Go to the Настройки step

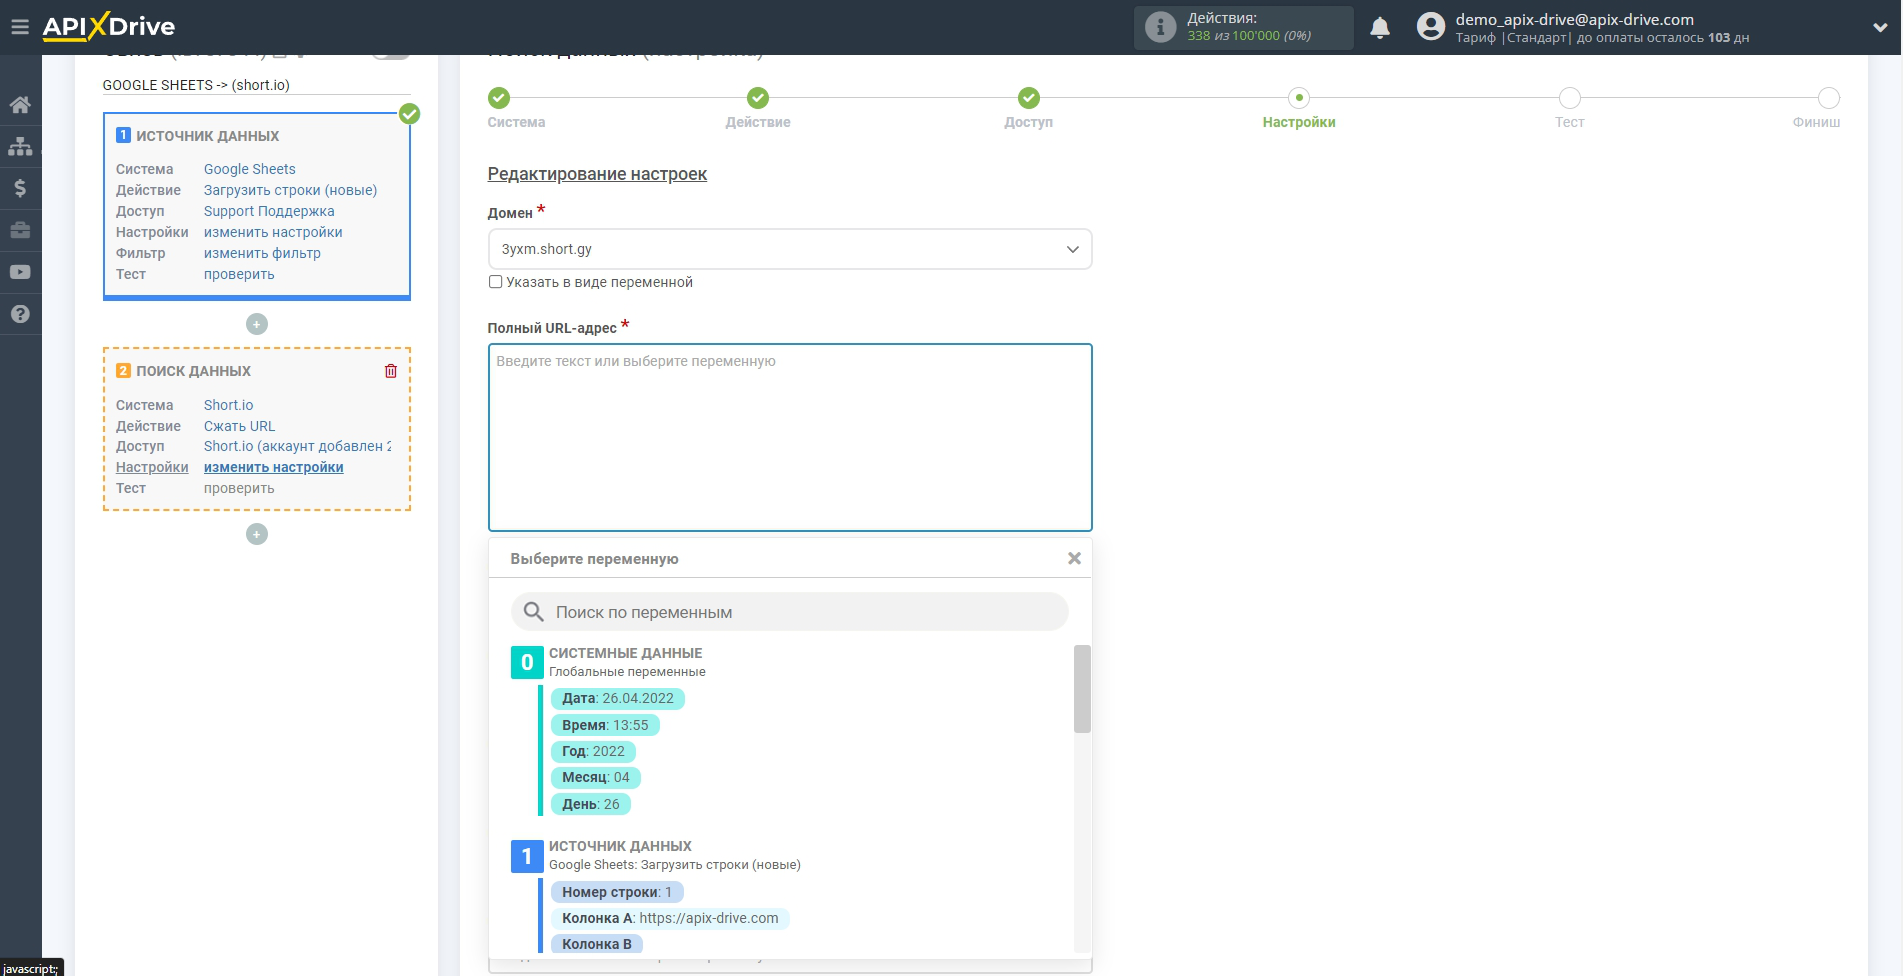tap(1299, 98)
